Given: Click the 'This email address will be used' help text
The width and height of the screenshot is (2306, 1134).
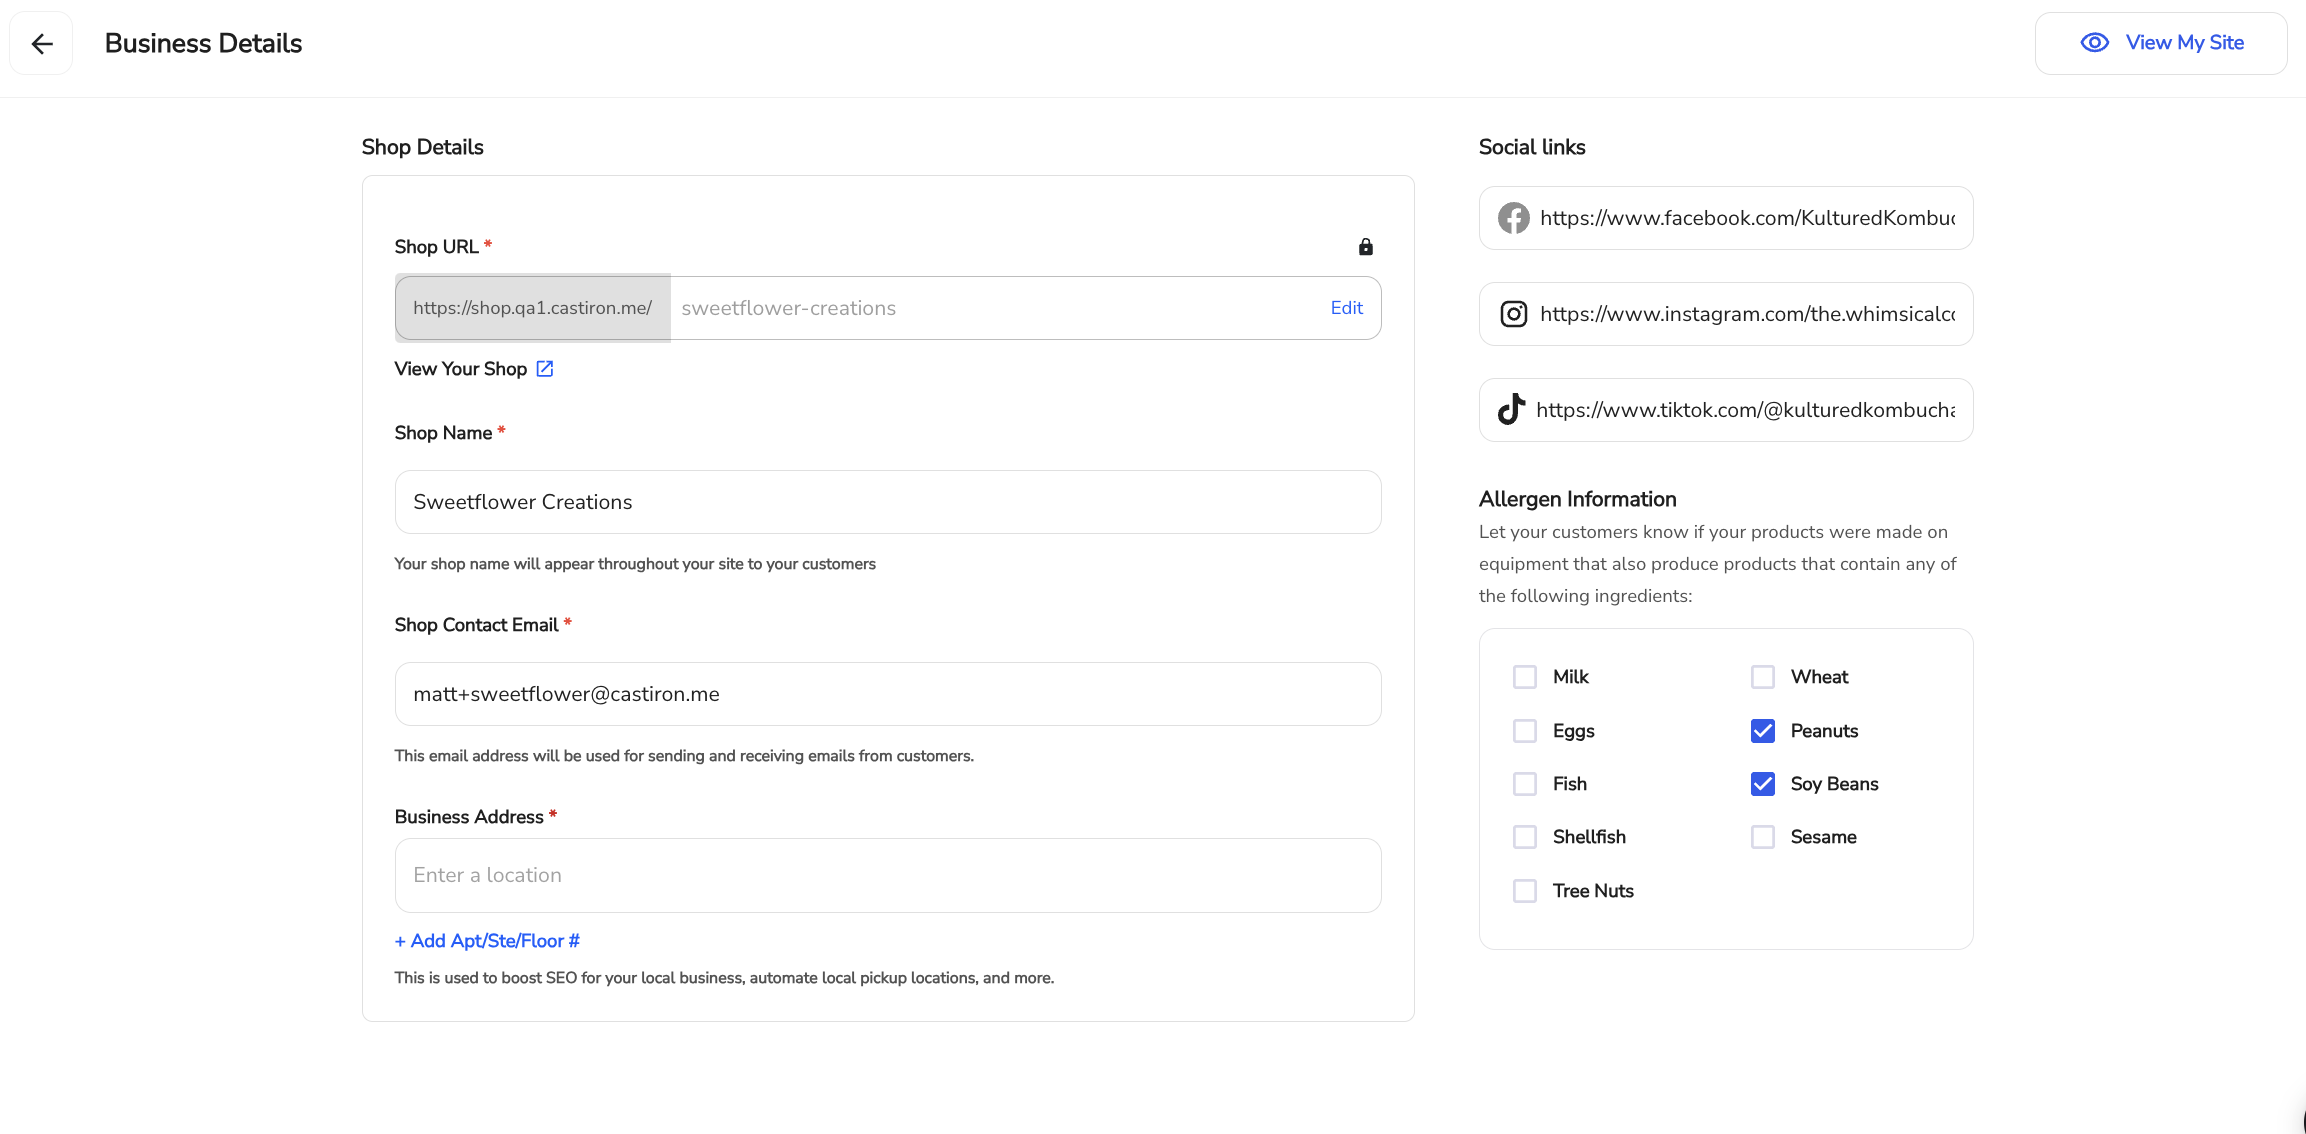Looking at the screenshot, I should point(684,756).
